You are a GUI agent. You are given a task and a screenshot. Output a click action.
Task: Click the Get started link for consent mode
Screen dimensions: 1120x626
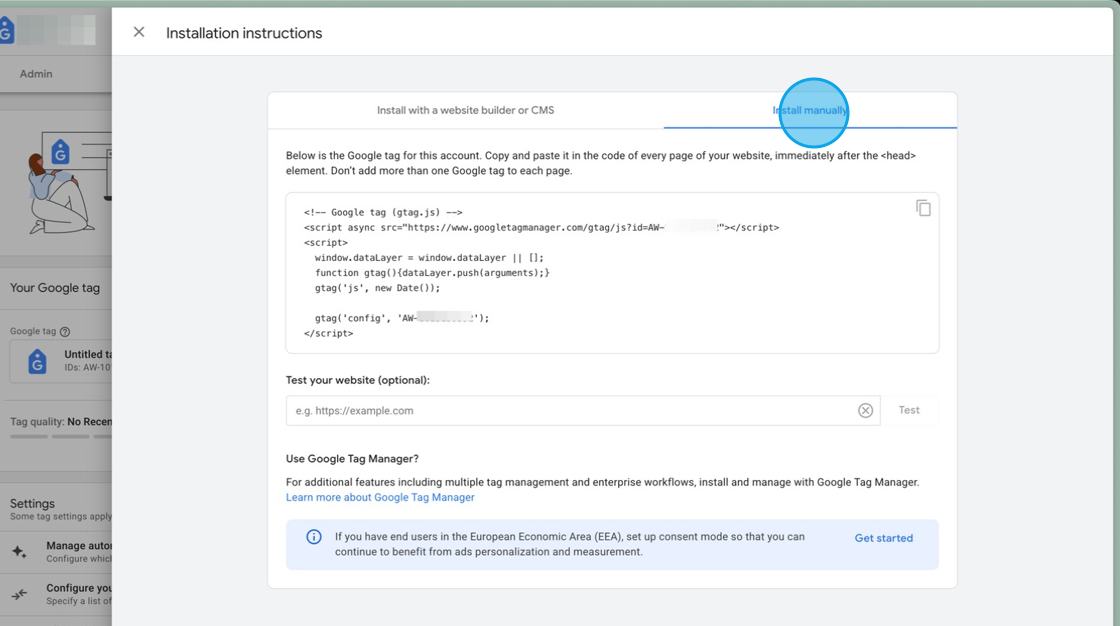(883, 537)
